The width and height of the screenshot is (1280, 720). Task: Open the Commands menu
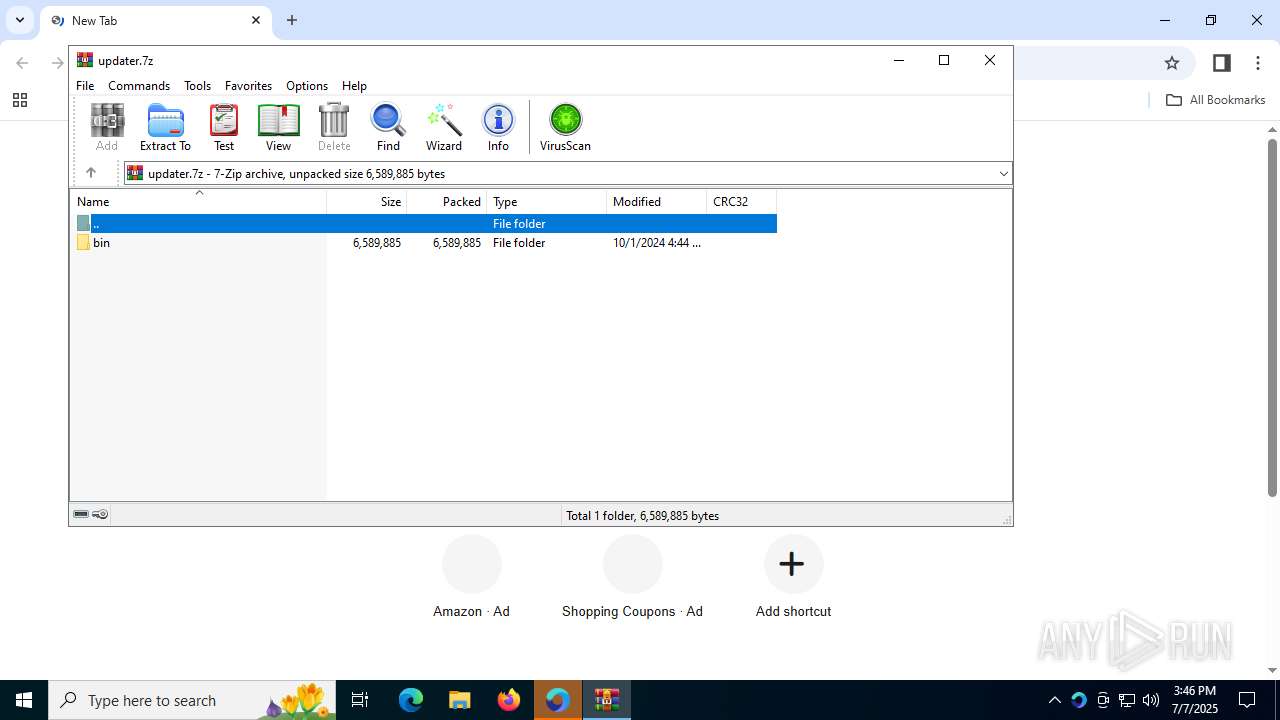coord(139,86)
